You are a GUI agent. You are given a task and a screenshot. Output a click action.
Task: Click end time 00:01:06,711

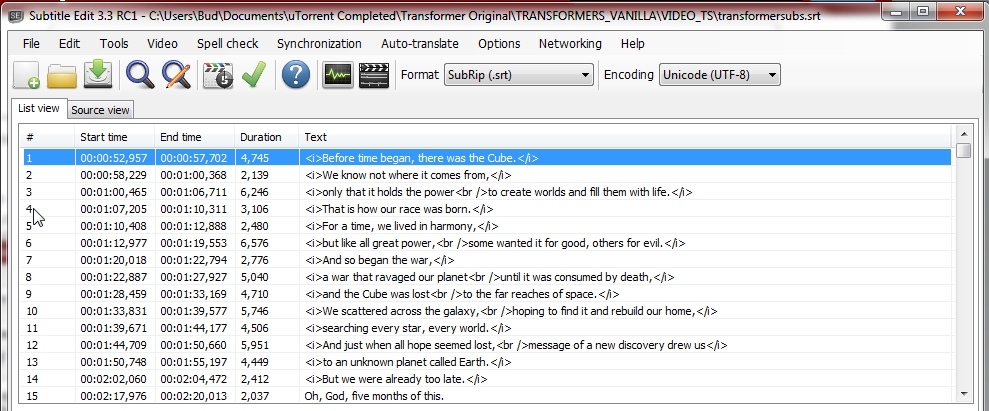click(x=194, y=192)
